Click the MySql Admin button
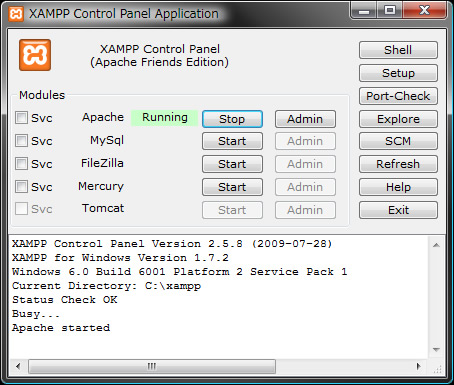The height and width of the screenshot is (385, 454). [x=305, y=141]
